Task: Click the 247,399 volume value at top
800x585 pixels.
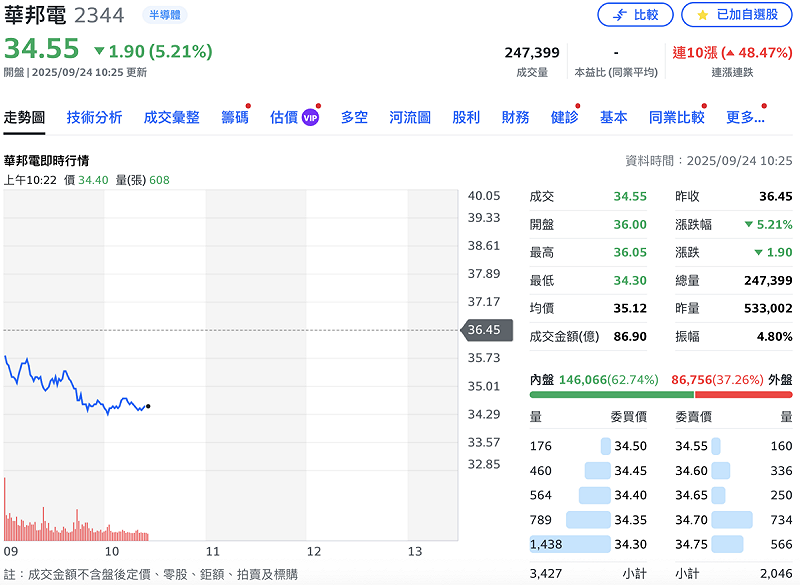Action: (x=532, y=53)
